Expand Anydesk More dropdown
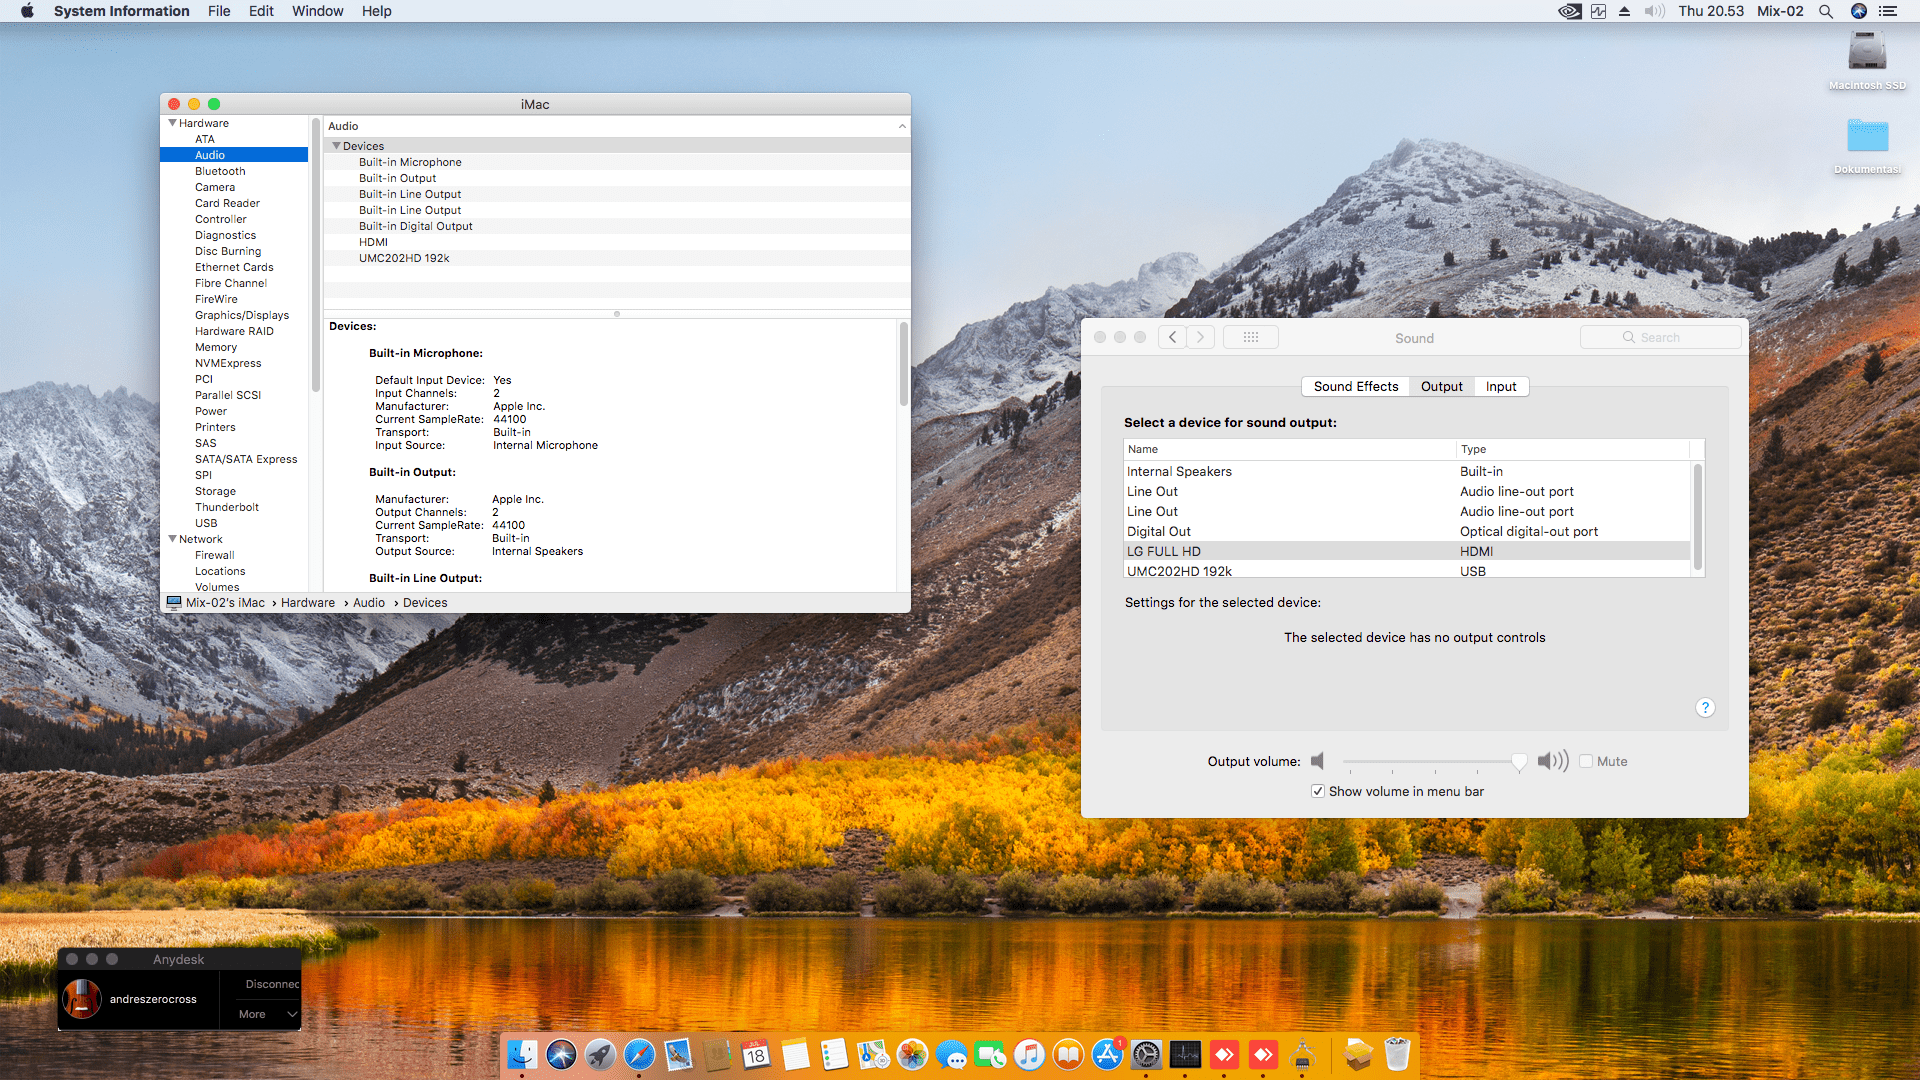Screen dimensions: 1920x1080 tap(267, 1014)
